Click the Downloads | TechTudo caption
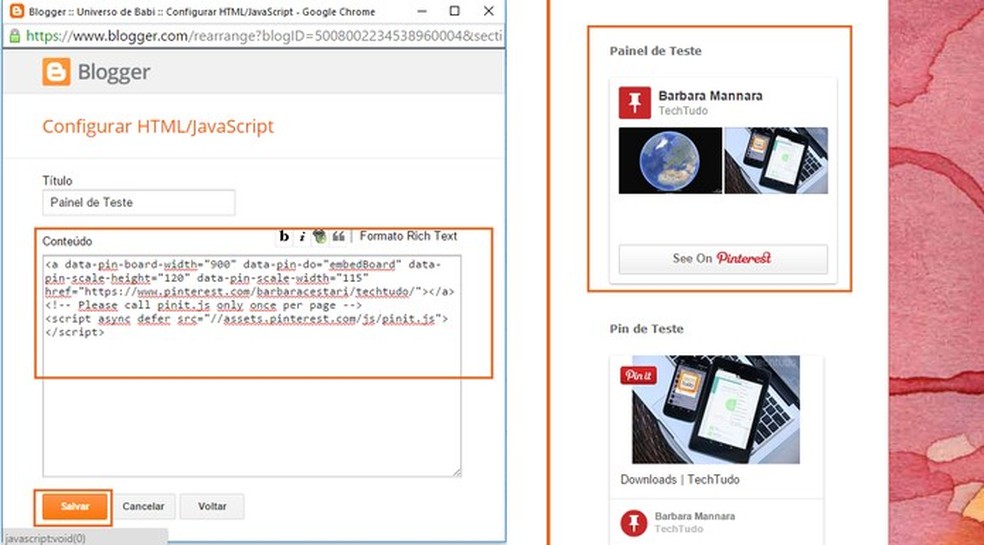The height and width of the screenshot is (545, 984). 680,480
